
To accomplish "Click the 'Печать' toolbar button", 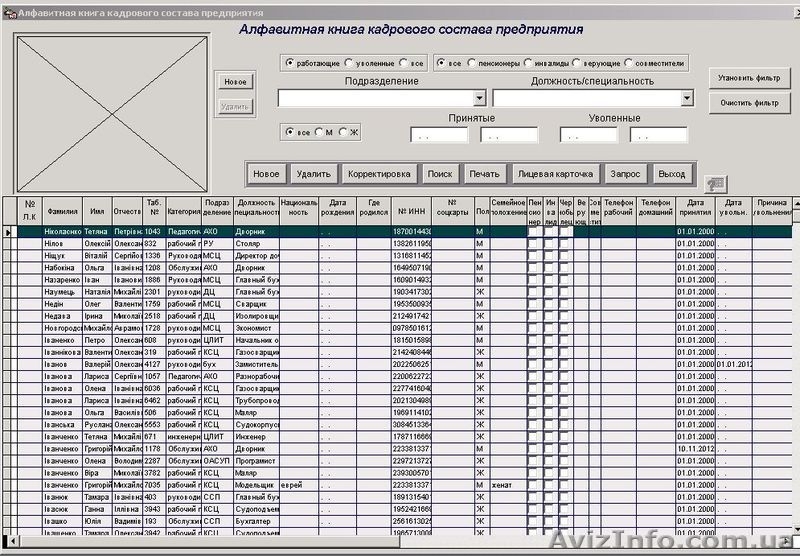I will (484, 174).
